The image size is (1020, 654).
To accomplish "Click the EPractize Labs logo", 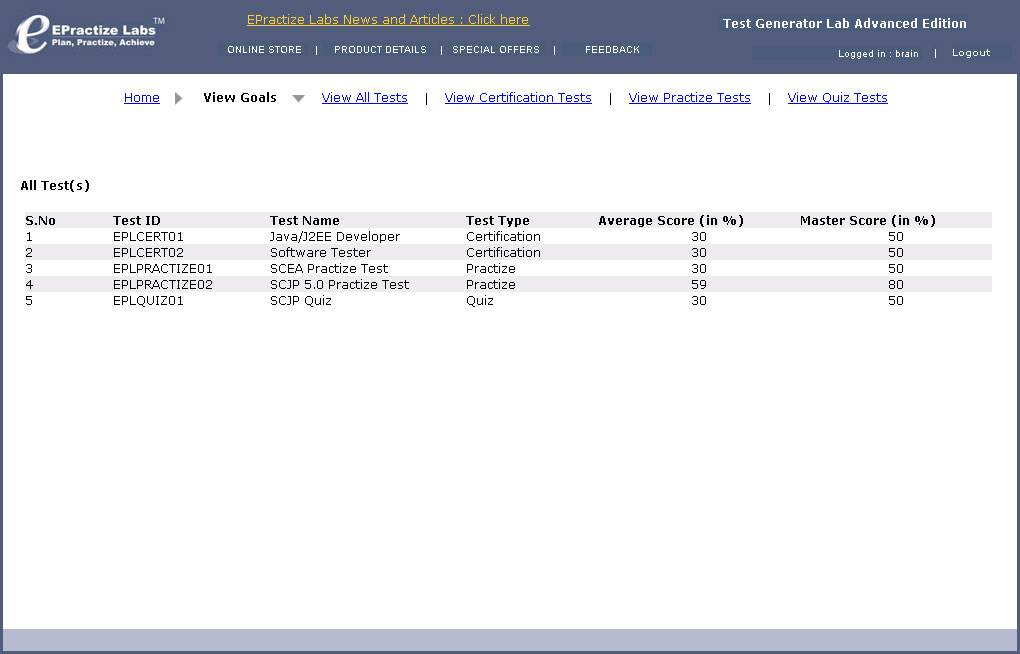I will (85, 34).
